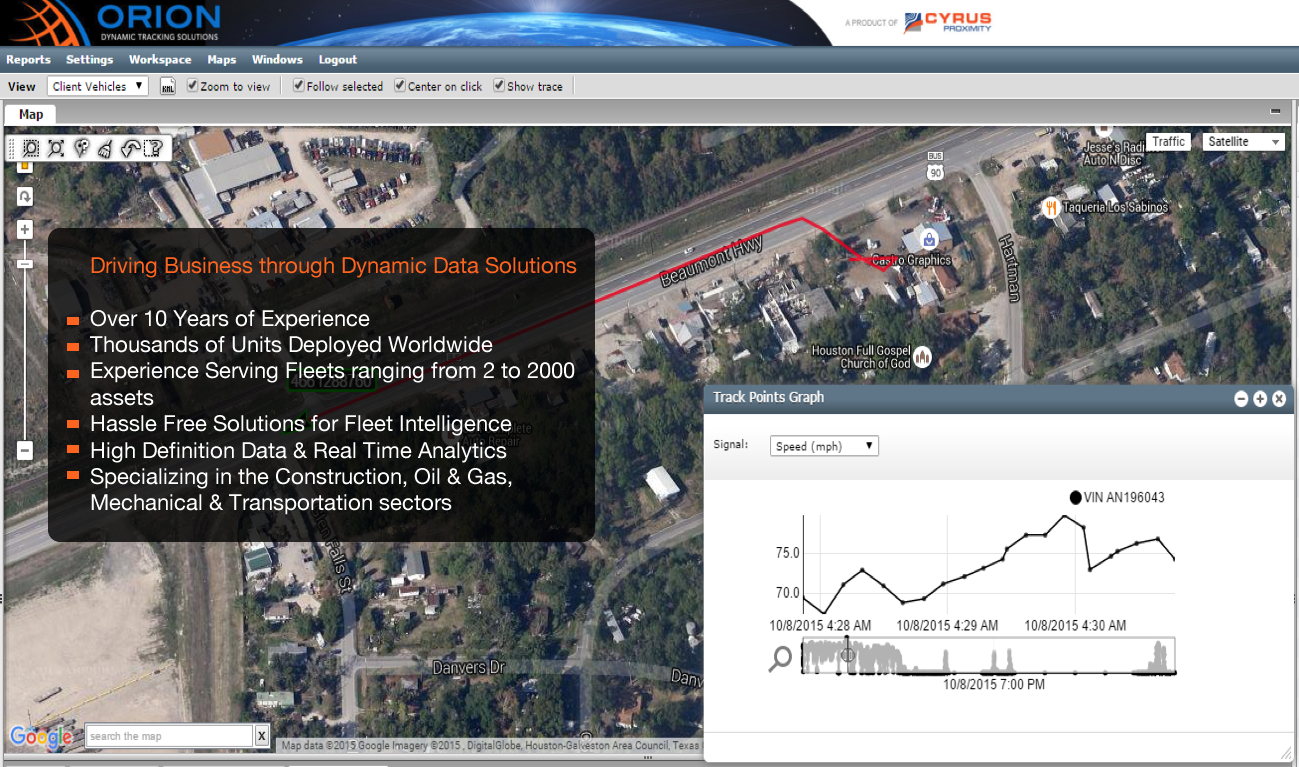Clear map search with the X button
The image size is (1299, 767).
[261, 736]
